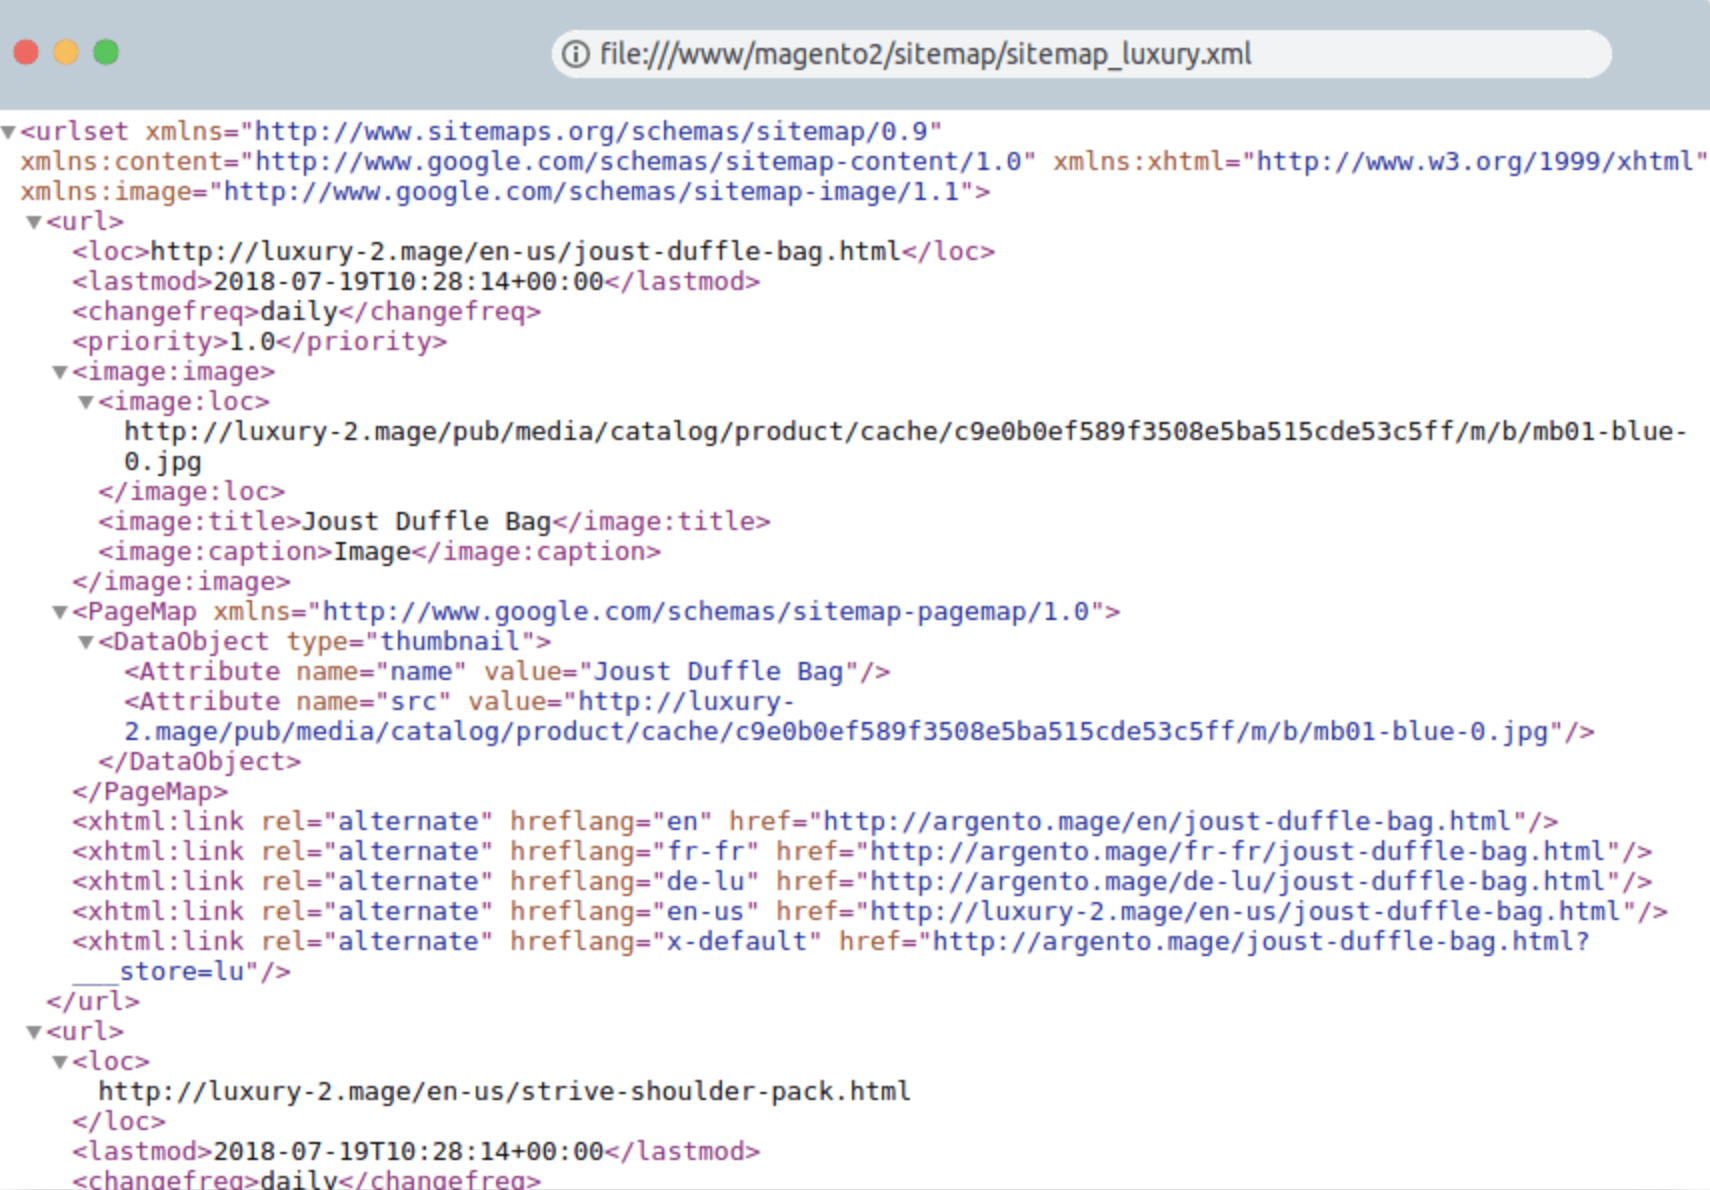Collapse the image:image node
1710x1190 pixels.
[x=60, y=372]
